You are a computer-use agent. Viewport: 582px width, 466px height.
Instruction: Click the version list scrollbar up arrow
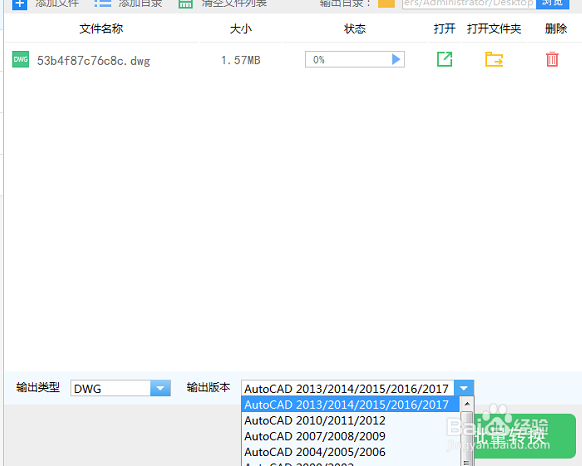(467, 404)
